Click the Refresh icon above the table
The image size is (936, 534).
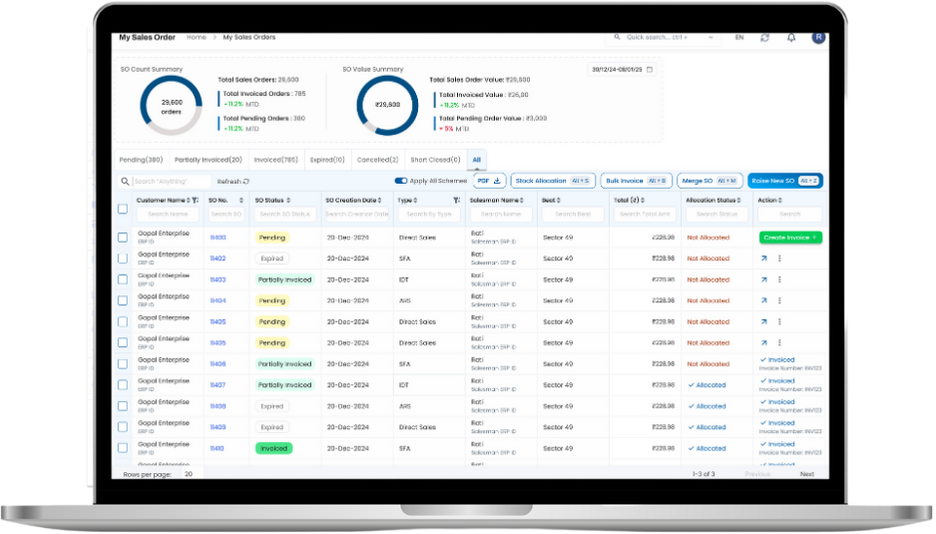click(x=246, y=181)
